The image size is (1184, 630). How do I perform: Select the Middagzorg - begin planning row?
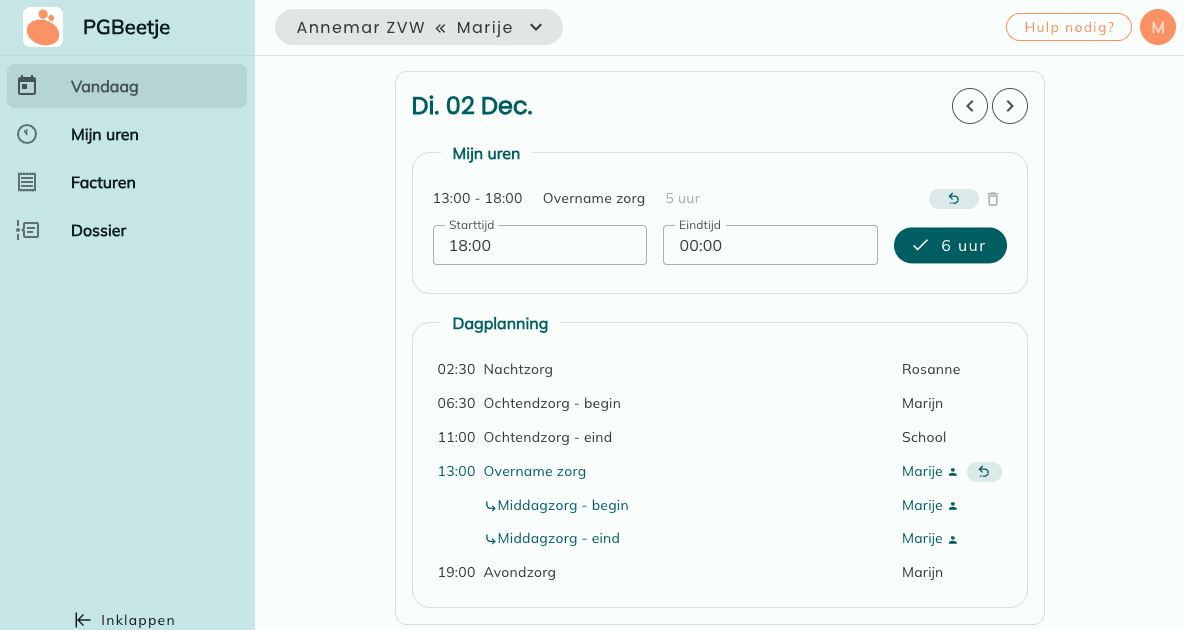click(563, 505)
